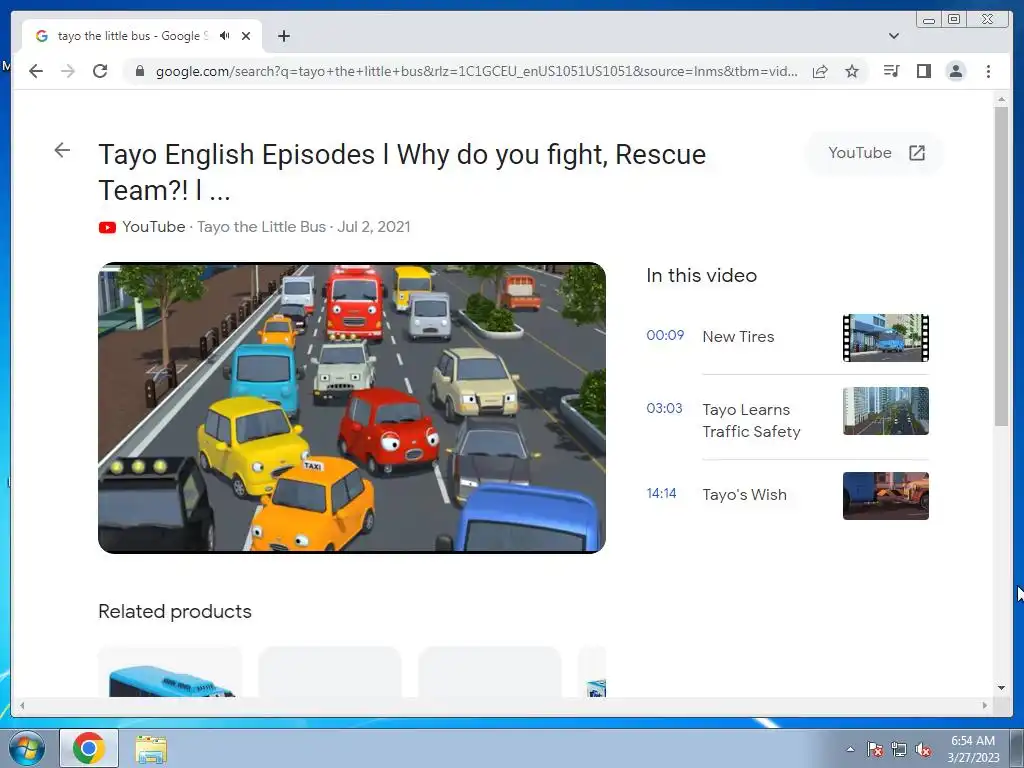Click 'Tayo the Little Bus' channel text
Viewport: 1024px width, 768px height.
coord(261,227)
